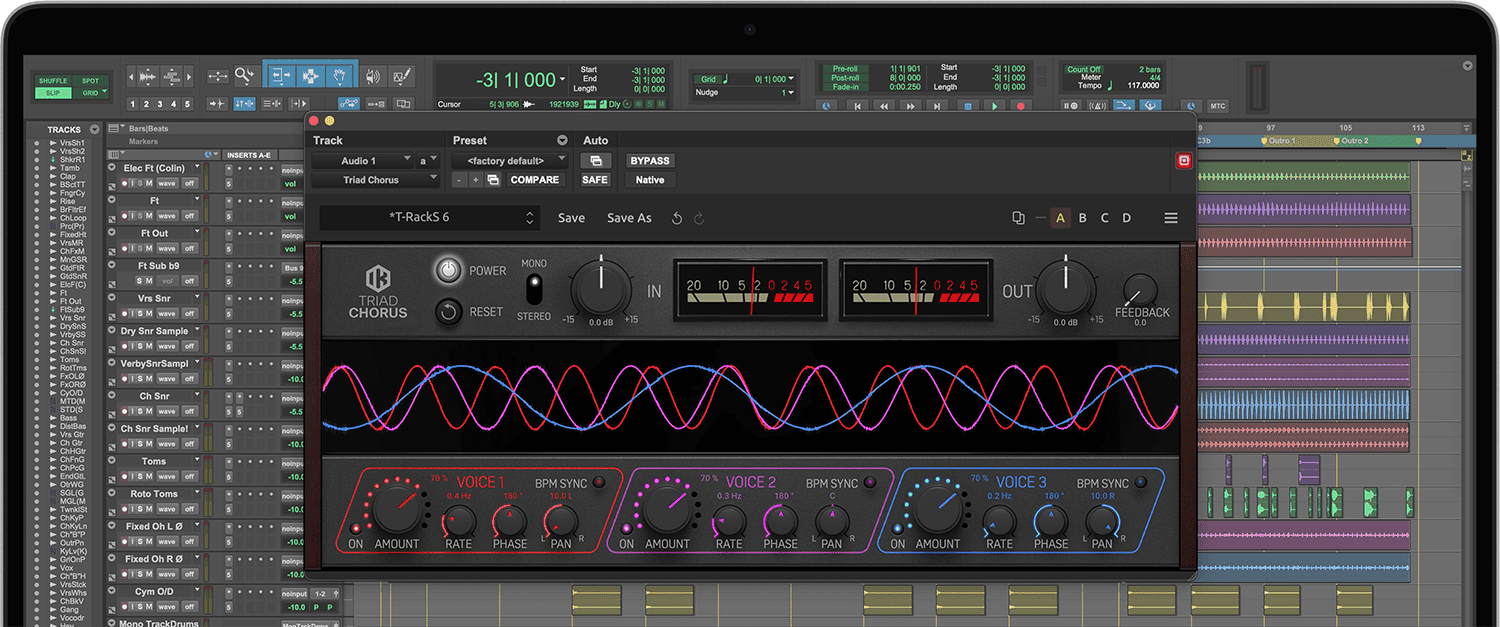Open the T-RackS hamburger menu
This screenshot has height=627, width=1500.
point(1171,218)
